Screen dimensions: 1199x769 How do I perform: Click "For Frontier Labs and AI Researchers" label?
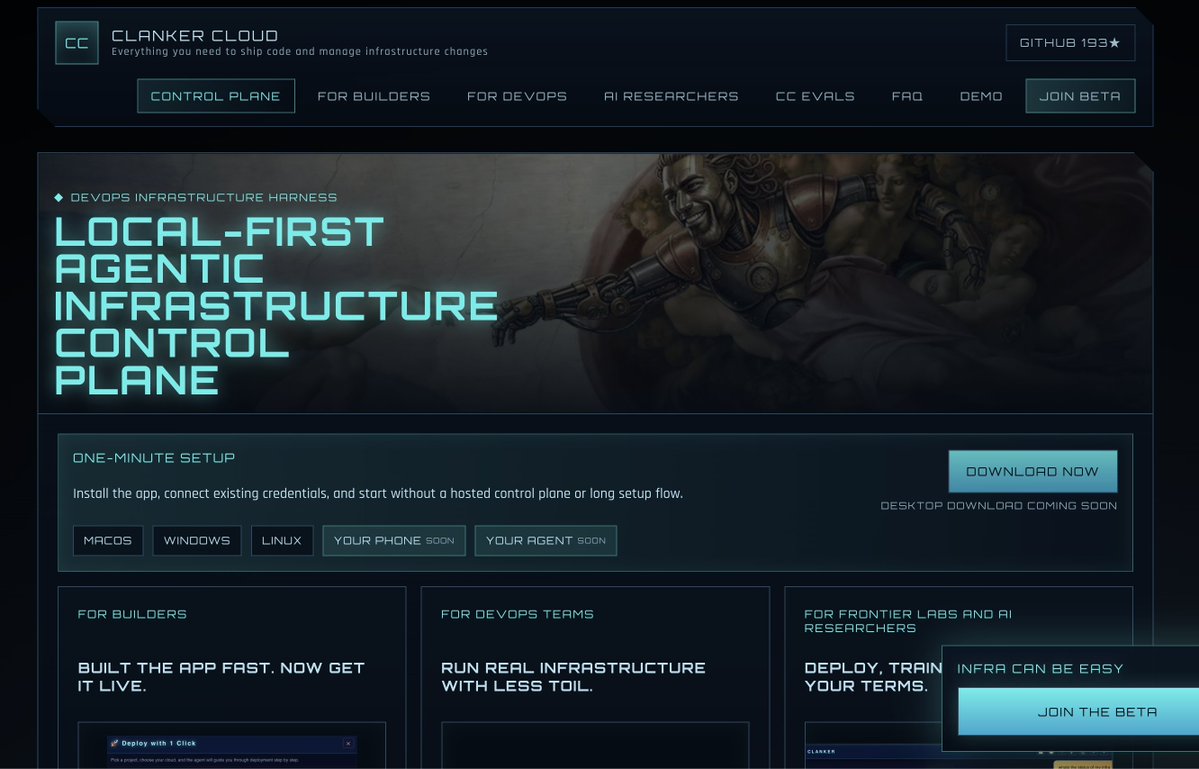[x=908, y=621]
